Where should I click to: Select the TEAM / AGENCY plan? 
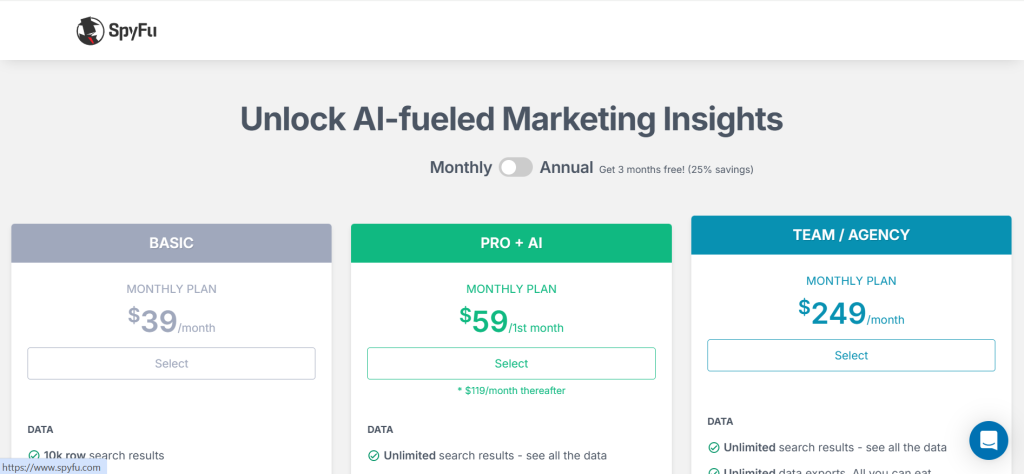(851, 355)
